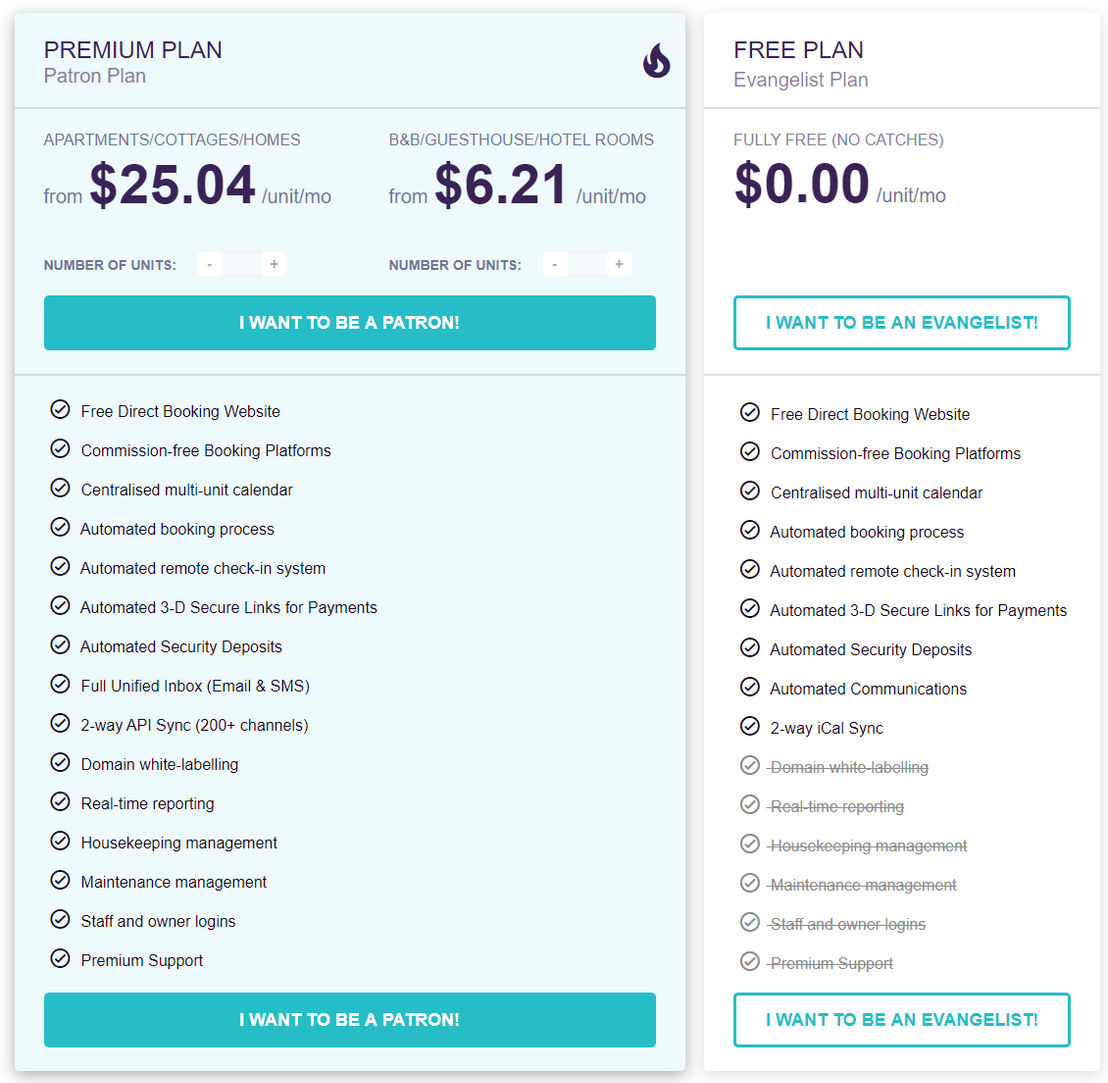Screen dimensions: 1108x1083
Task: Click check icon next to 2-way iCal Sync
Action: click(749, 726)
